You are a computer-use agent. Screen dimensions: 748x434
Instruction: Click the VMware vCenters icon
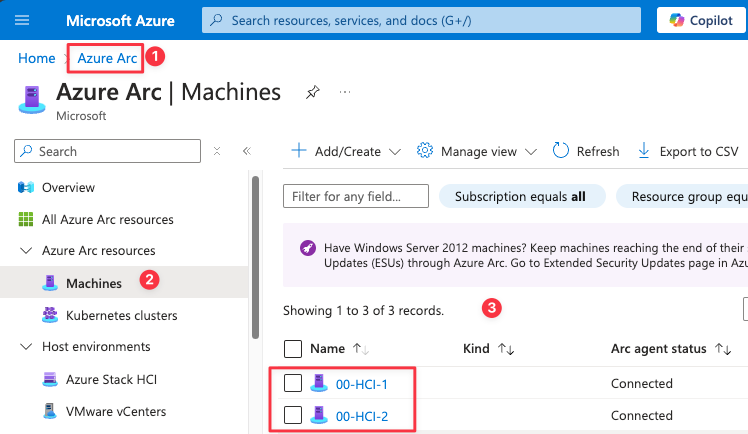[x=50, y=411]
